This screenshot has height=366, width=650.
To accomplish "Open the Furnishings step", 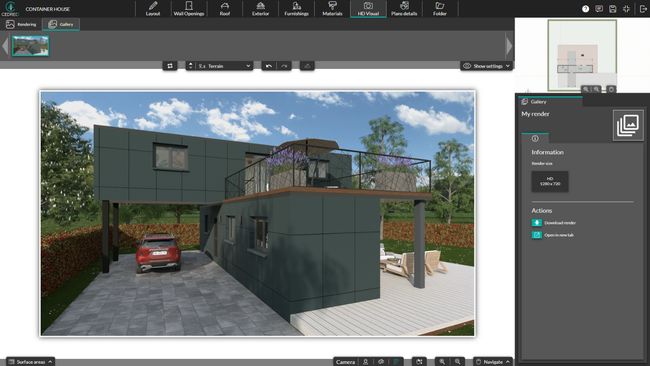I will [x=296, y=9].
